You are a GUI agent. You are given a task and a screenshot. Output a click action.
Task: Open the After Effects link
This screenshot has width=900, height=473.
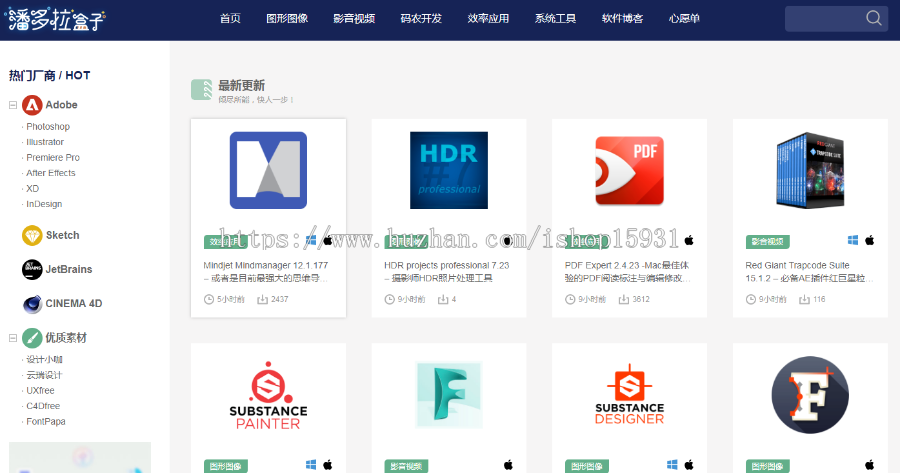click(51, 173)
